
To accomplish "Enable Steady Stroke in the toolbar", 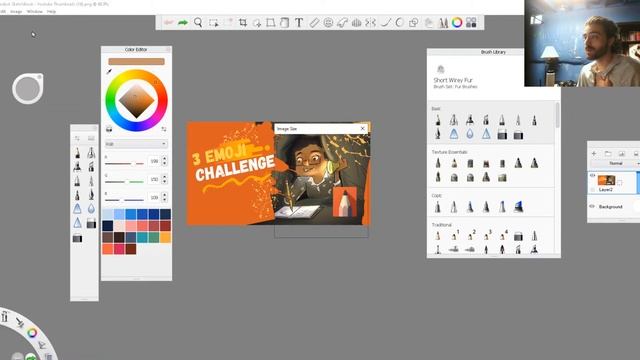I will (x=386, y=22).
